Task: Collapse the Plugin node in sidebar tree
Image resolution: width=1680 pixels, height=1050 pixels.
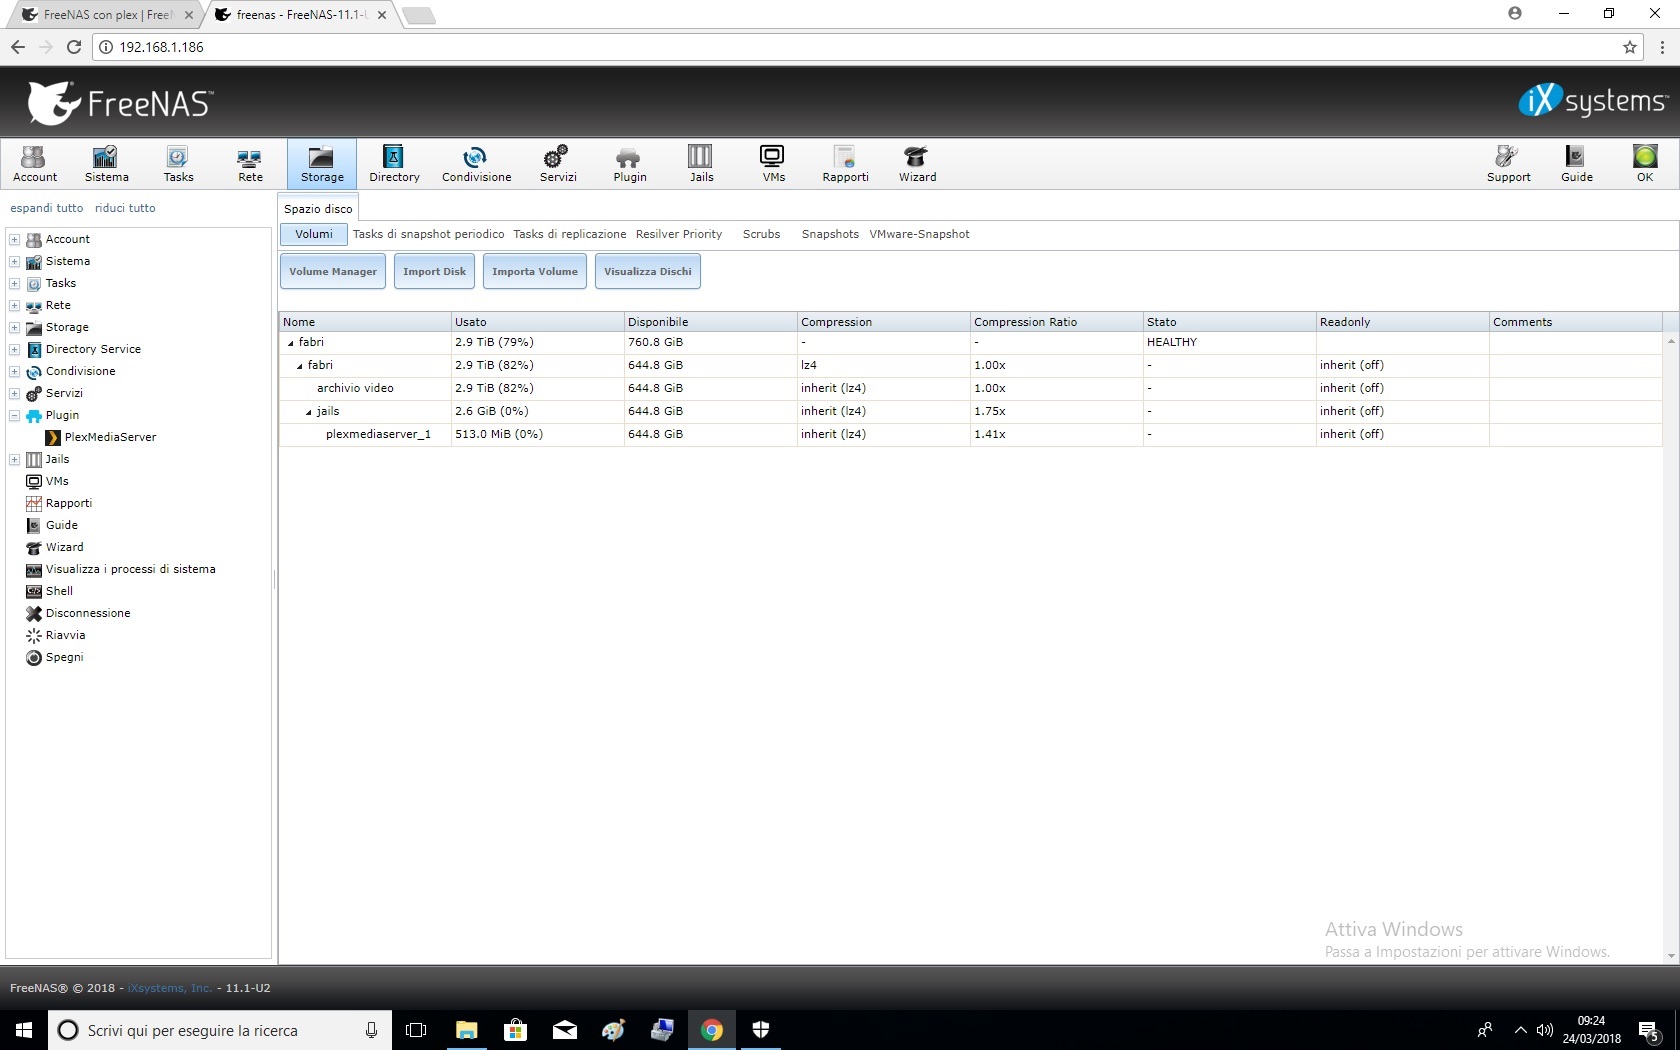Action: click(x=15, y=415)
